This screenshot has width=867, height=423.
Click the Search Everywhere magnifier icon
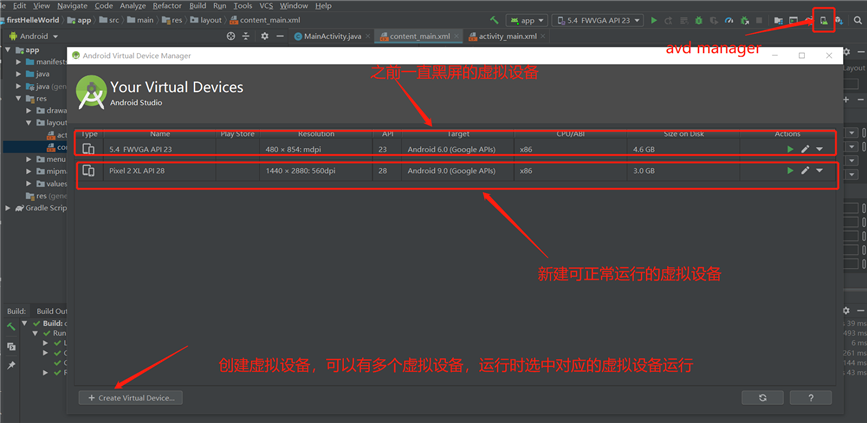click(x=858, y=20)
